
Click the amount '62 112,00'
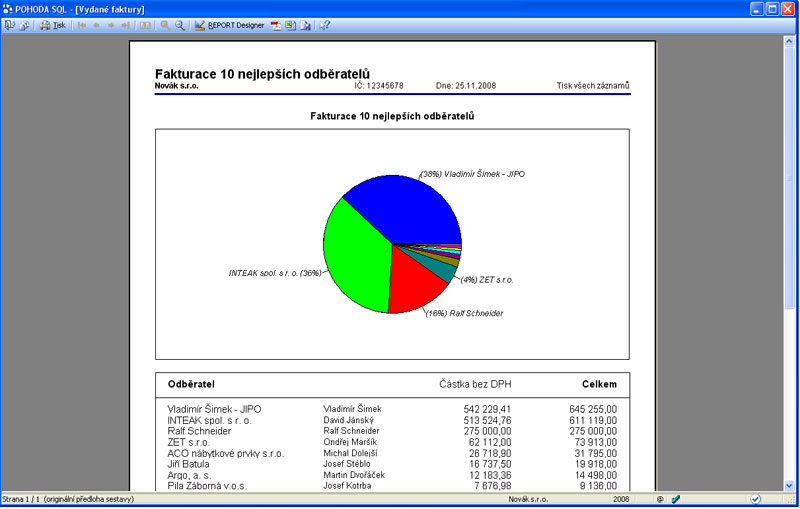click(490, 442)
